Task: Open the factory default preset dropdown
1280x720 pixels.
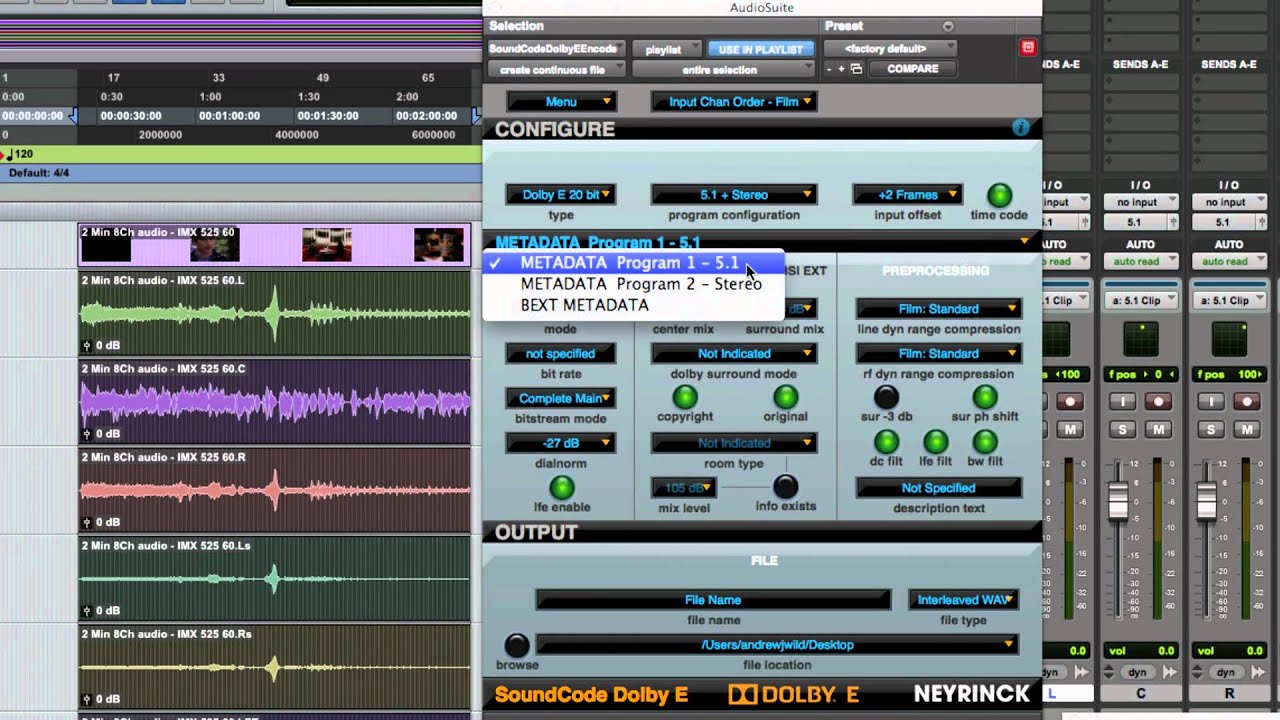Action: coord(891,49)
